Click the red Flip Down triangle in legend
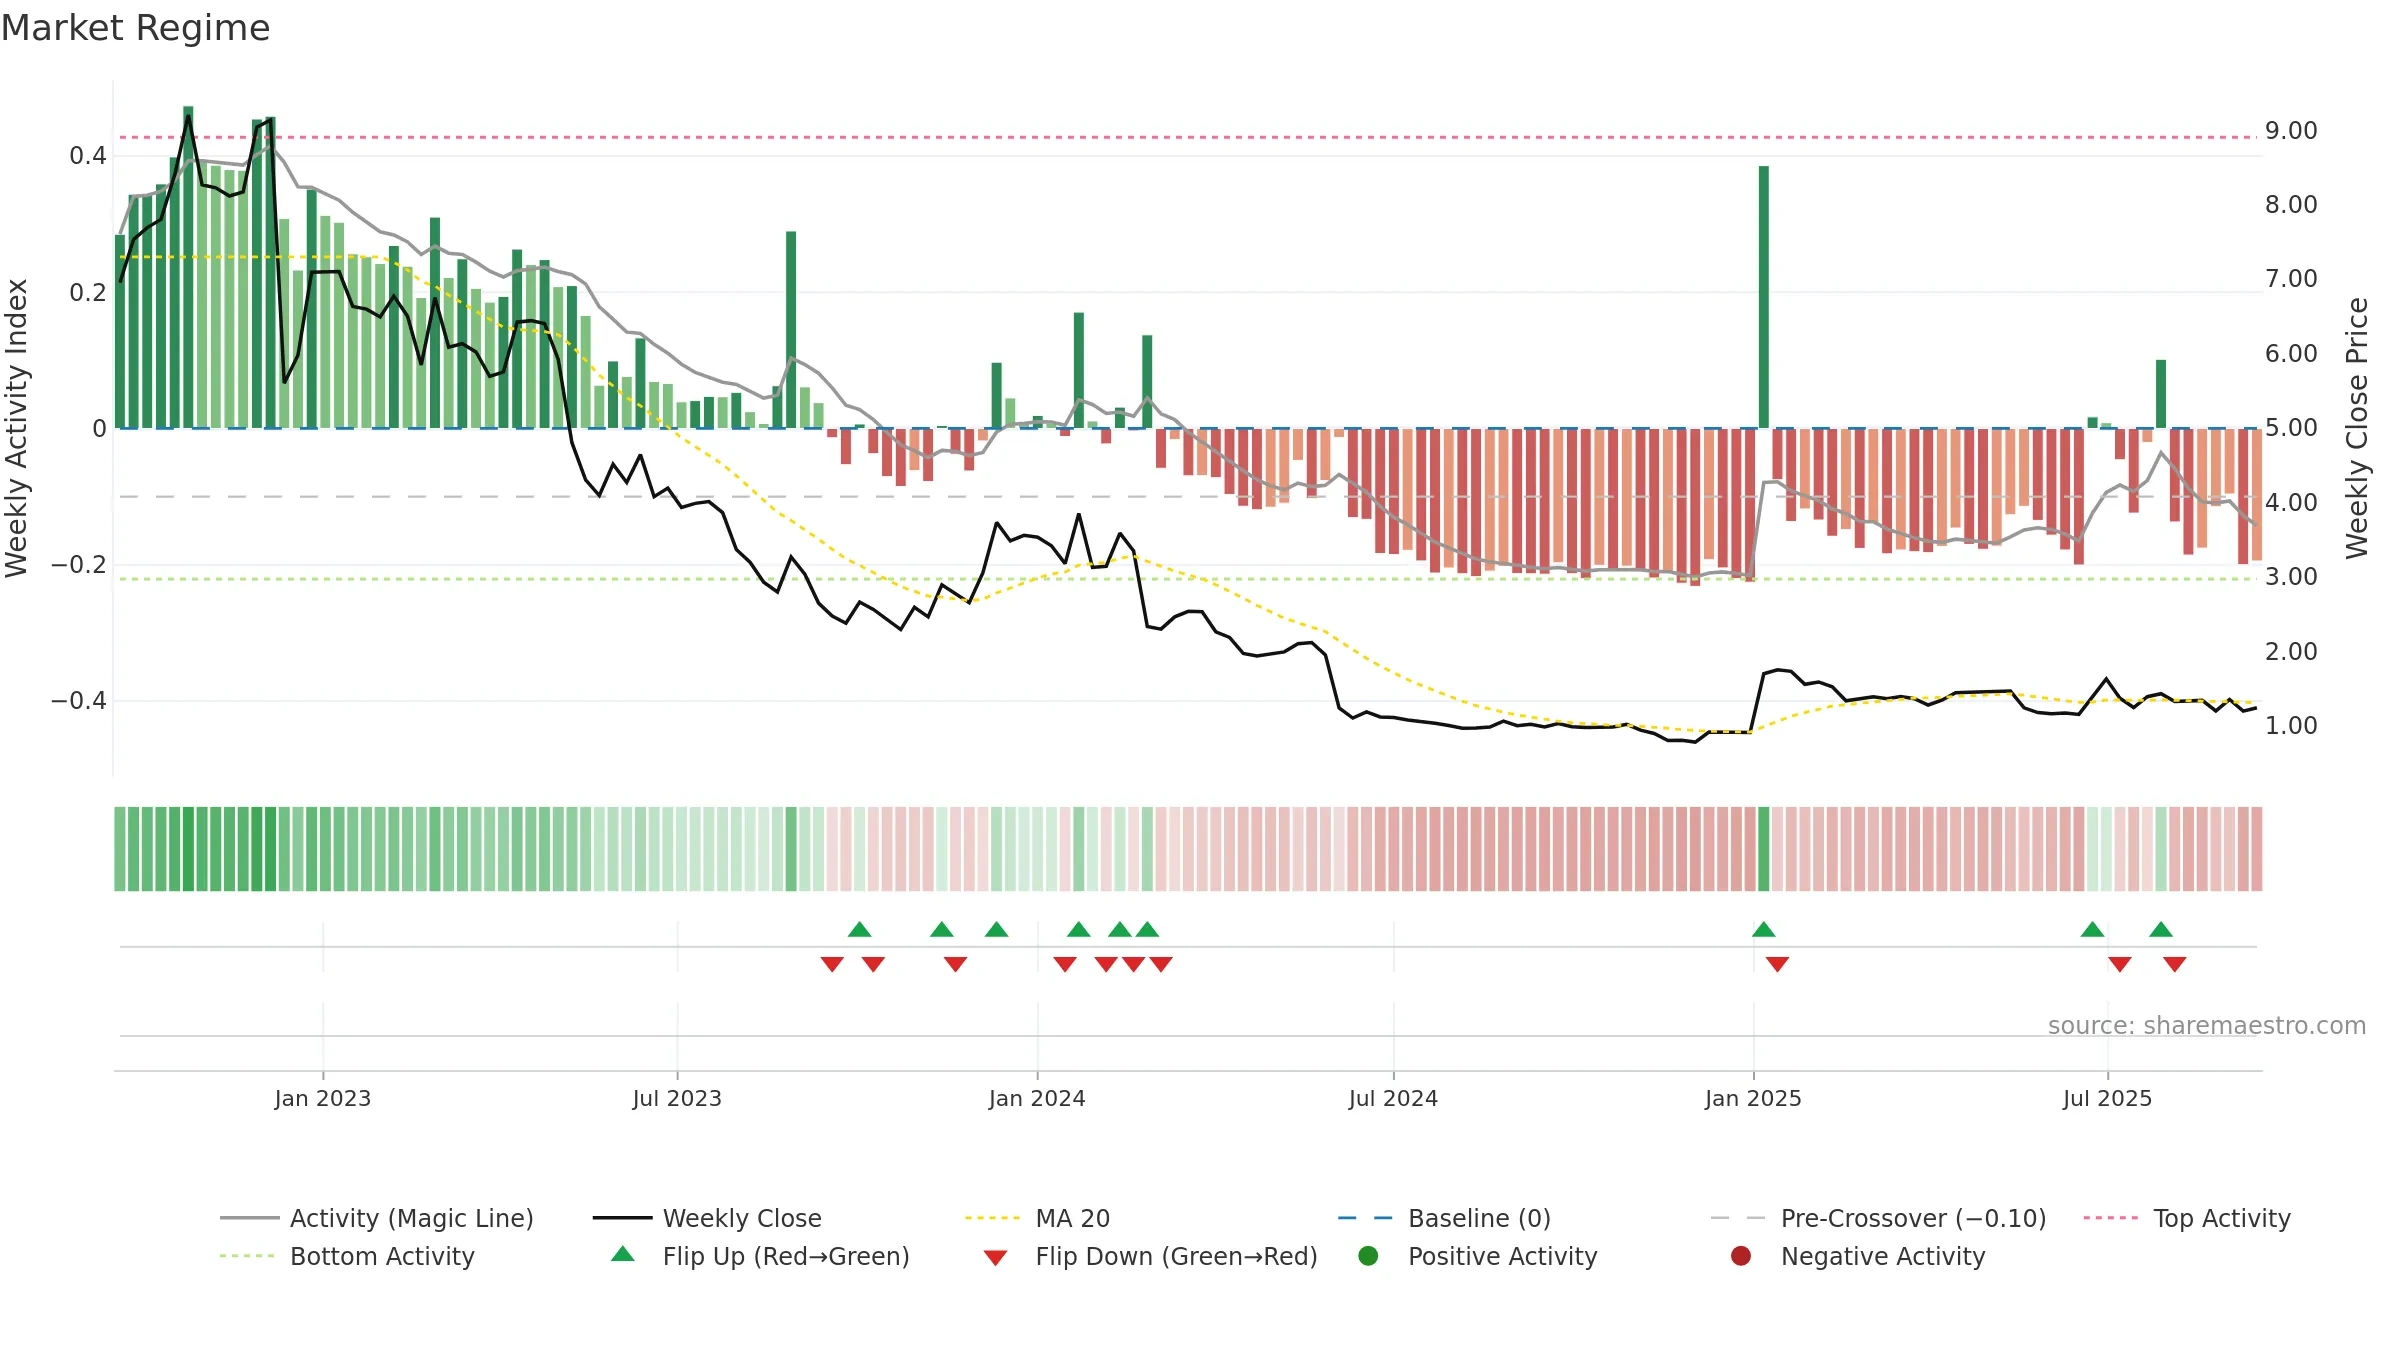Image resolution: width=2400 pixels, height=1350 pixels. pos(995,1258)
